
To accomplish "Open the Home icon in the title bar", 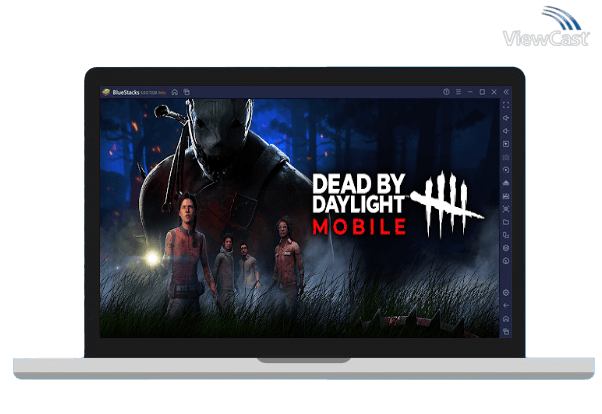I will coord(175,92).
